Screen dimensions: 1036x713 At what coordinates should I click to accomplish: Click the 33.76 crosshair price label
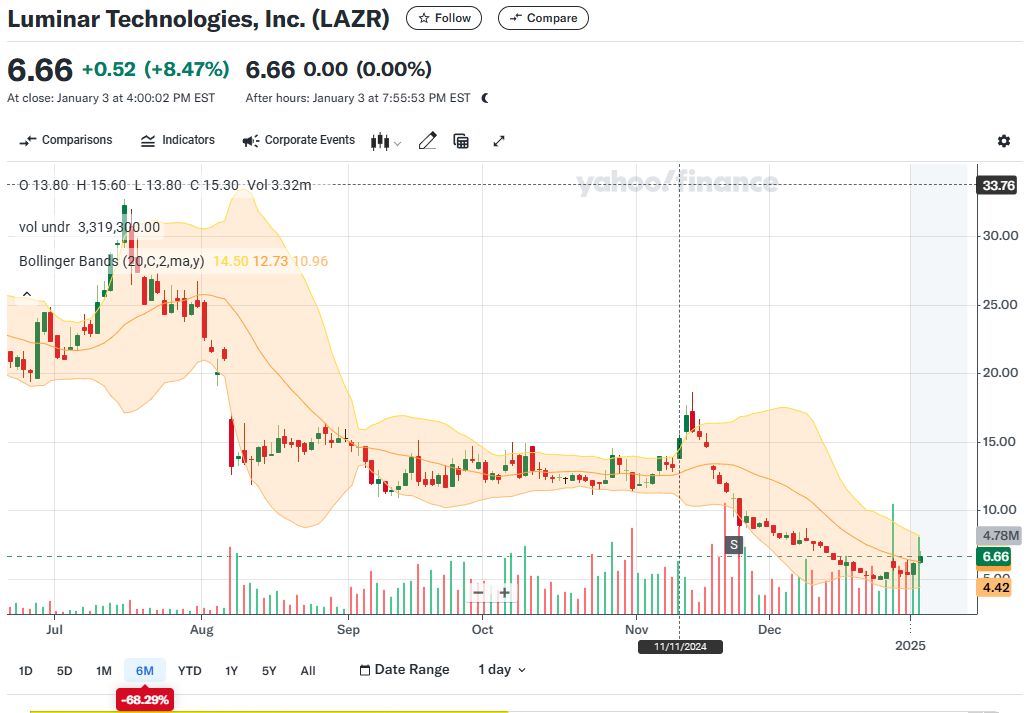998,185
